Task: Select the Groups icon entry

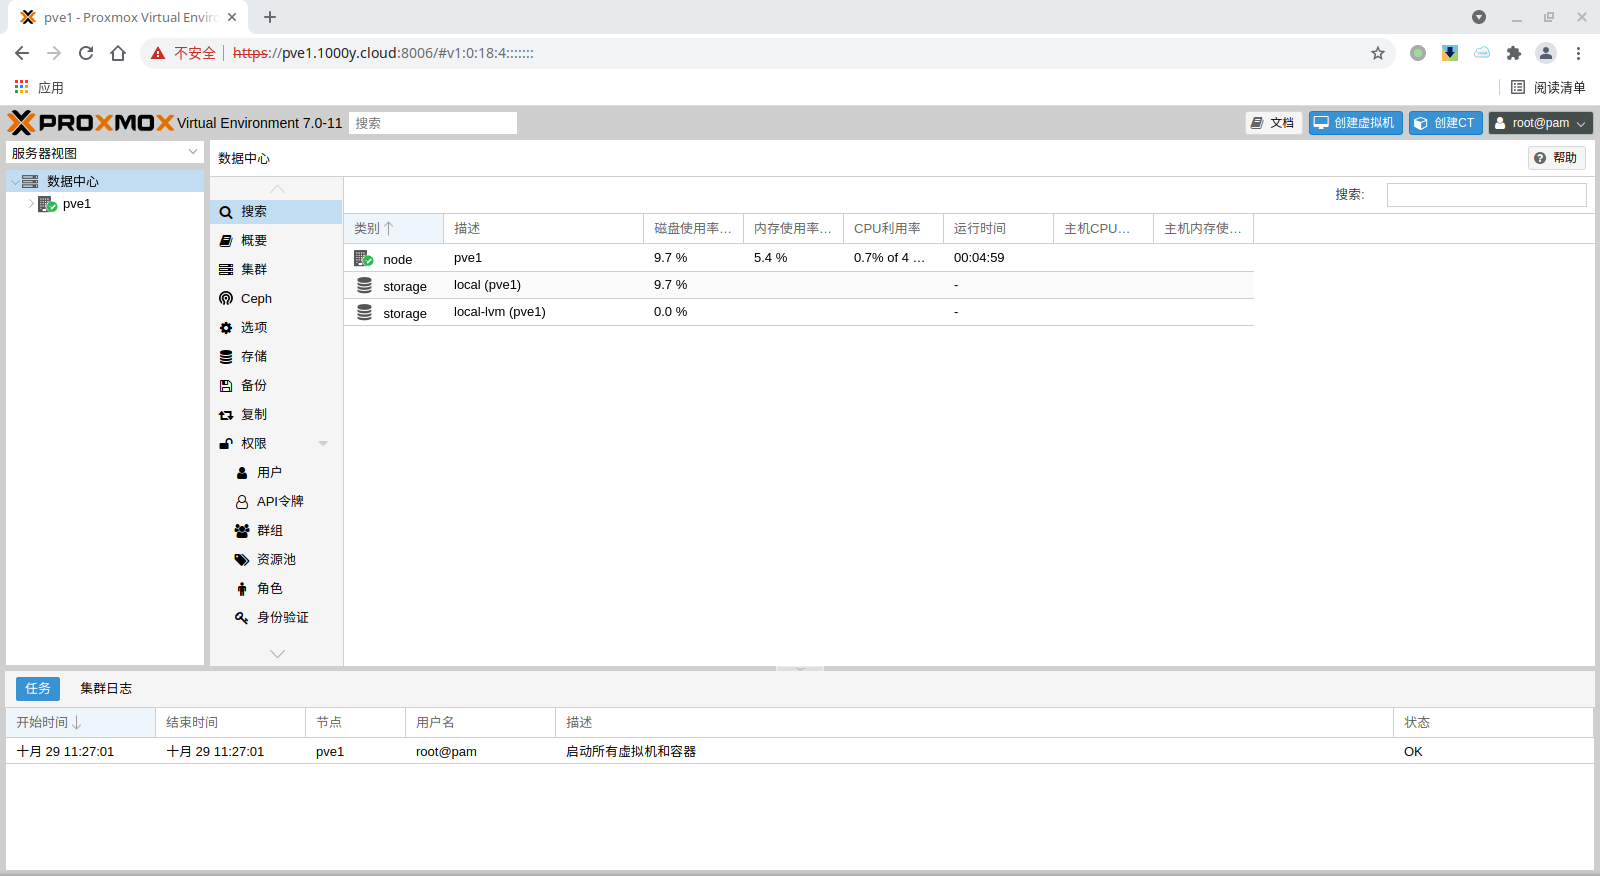Action: (x=242, y=530)
